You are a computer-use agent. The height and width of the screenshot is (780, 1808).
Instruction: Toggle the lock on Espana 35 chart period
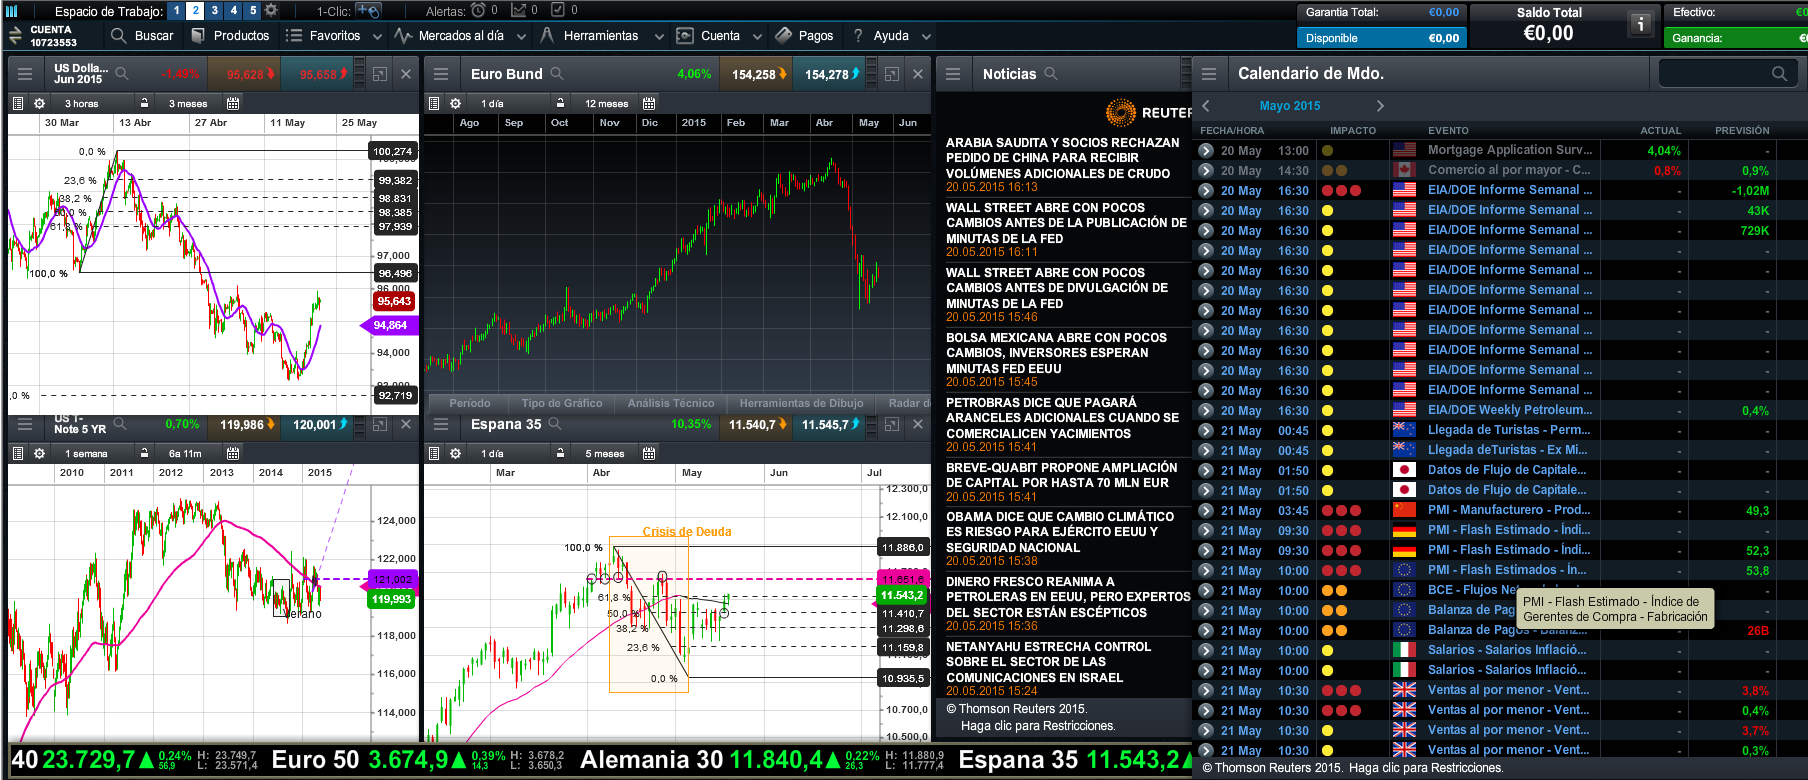coord(561,454)
